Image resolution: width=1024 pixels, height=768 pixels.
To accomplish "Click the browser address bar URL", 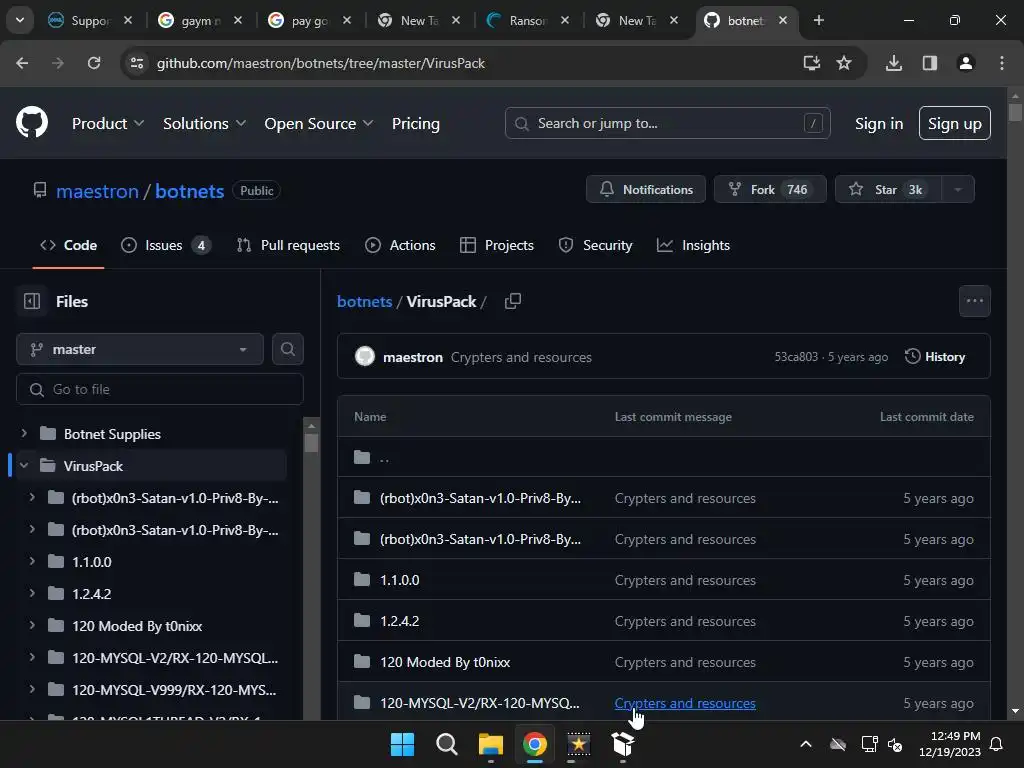I will click(x=321, y=63).
